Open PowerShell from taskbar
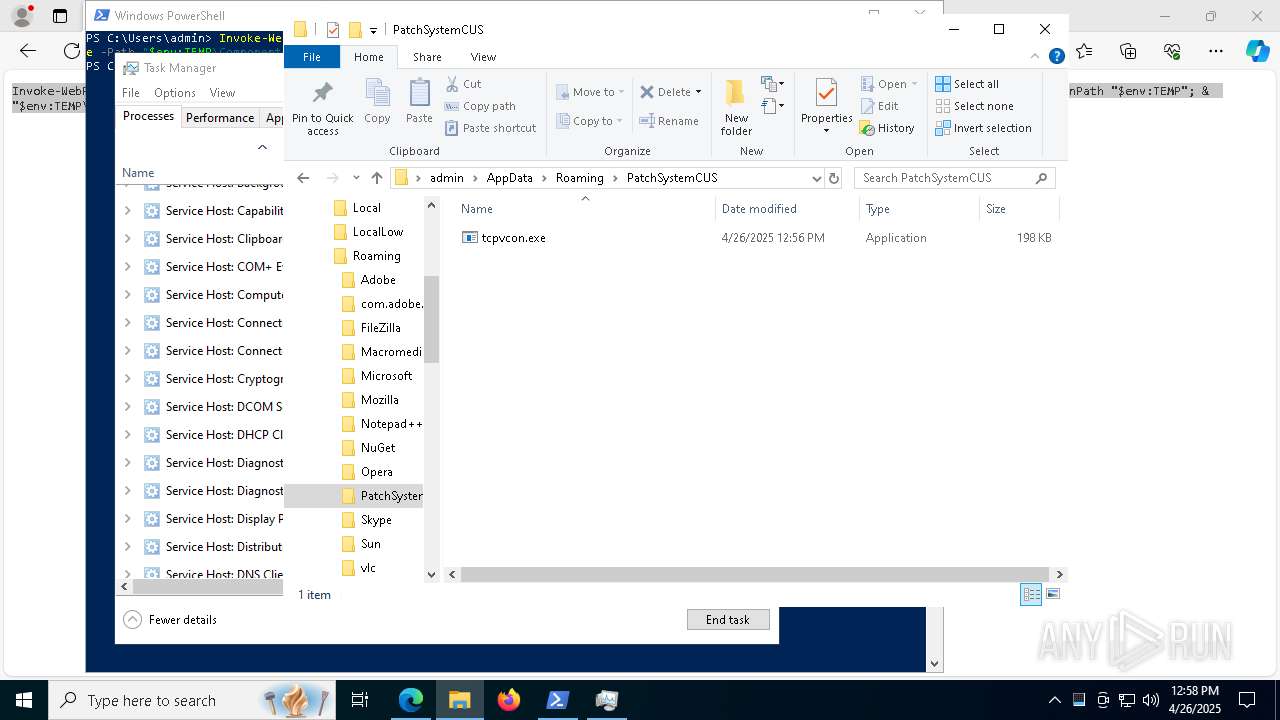Image resolution: width=1280 pixels, height=720 pixels. coord(558,700)
